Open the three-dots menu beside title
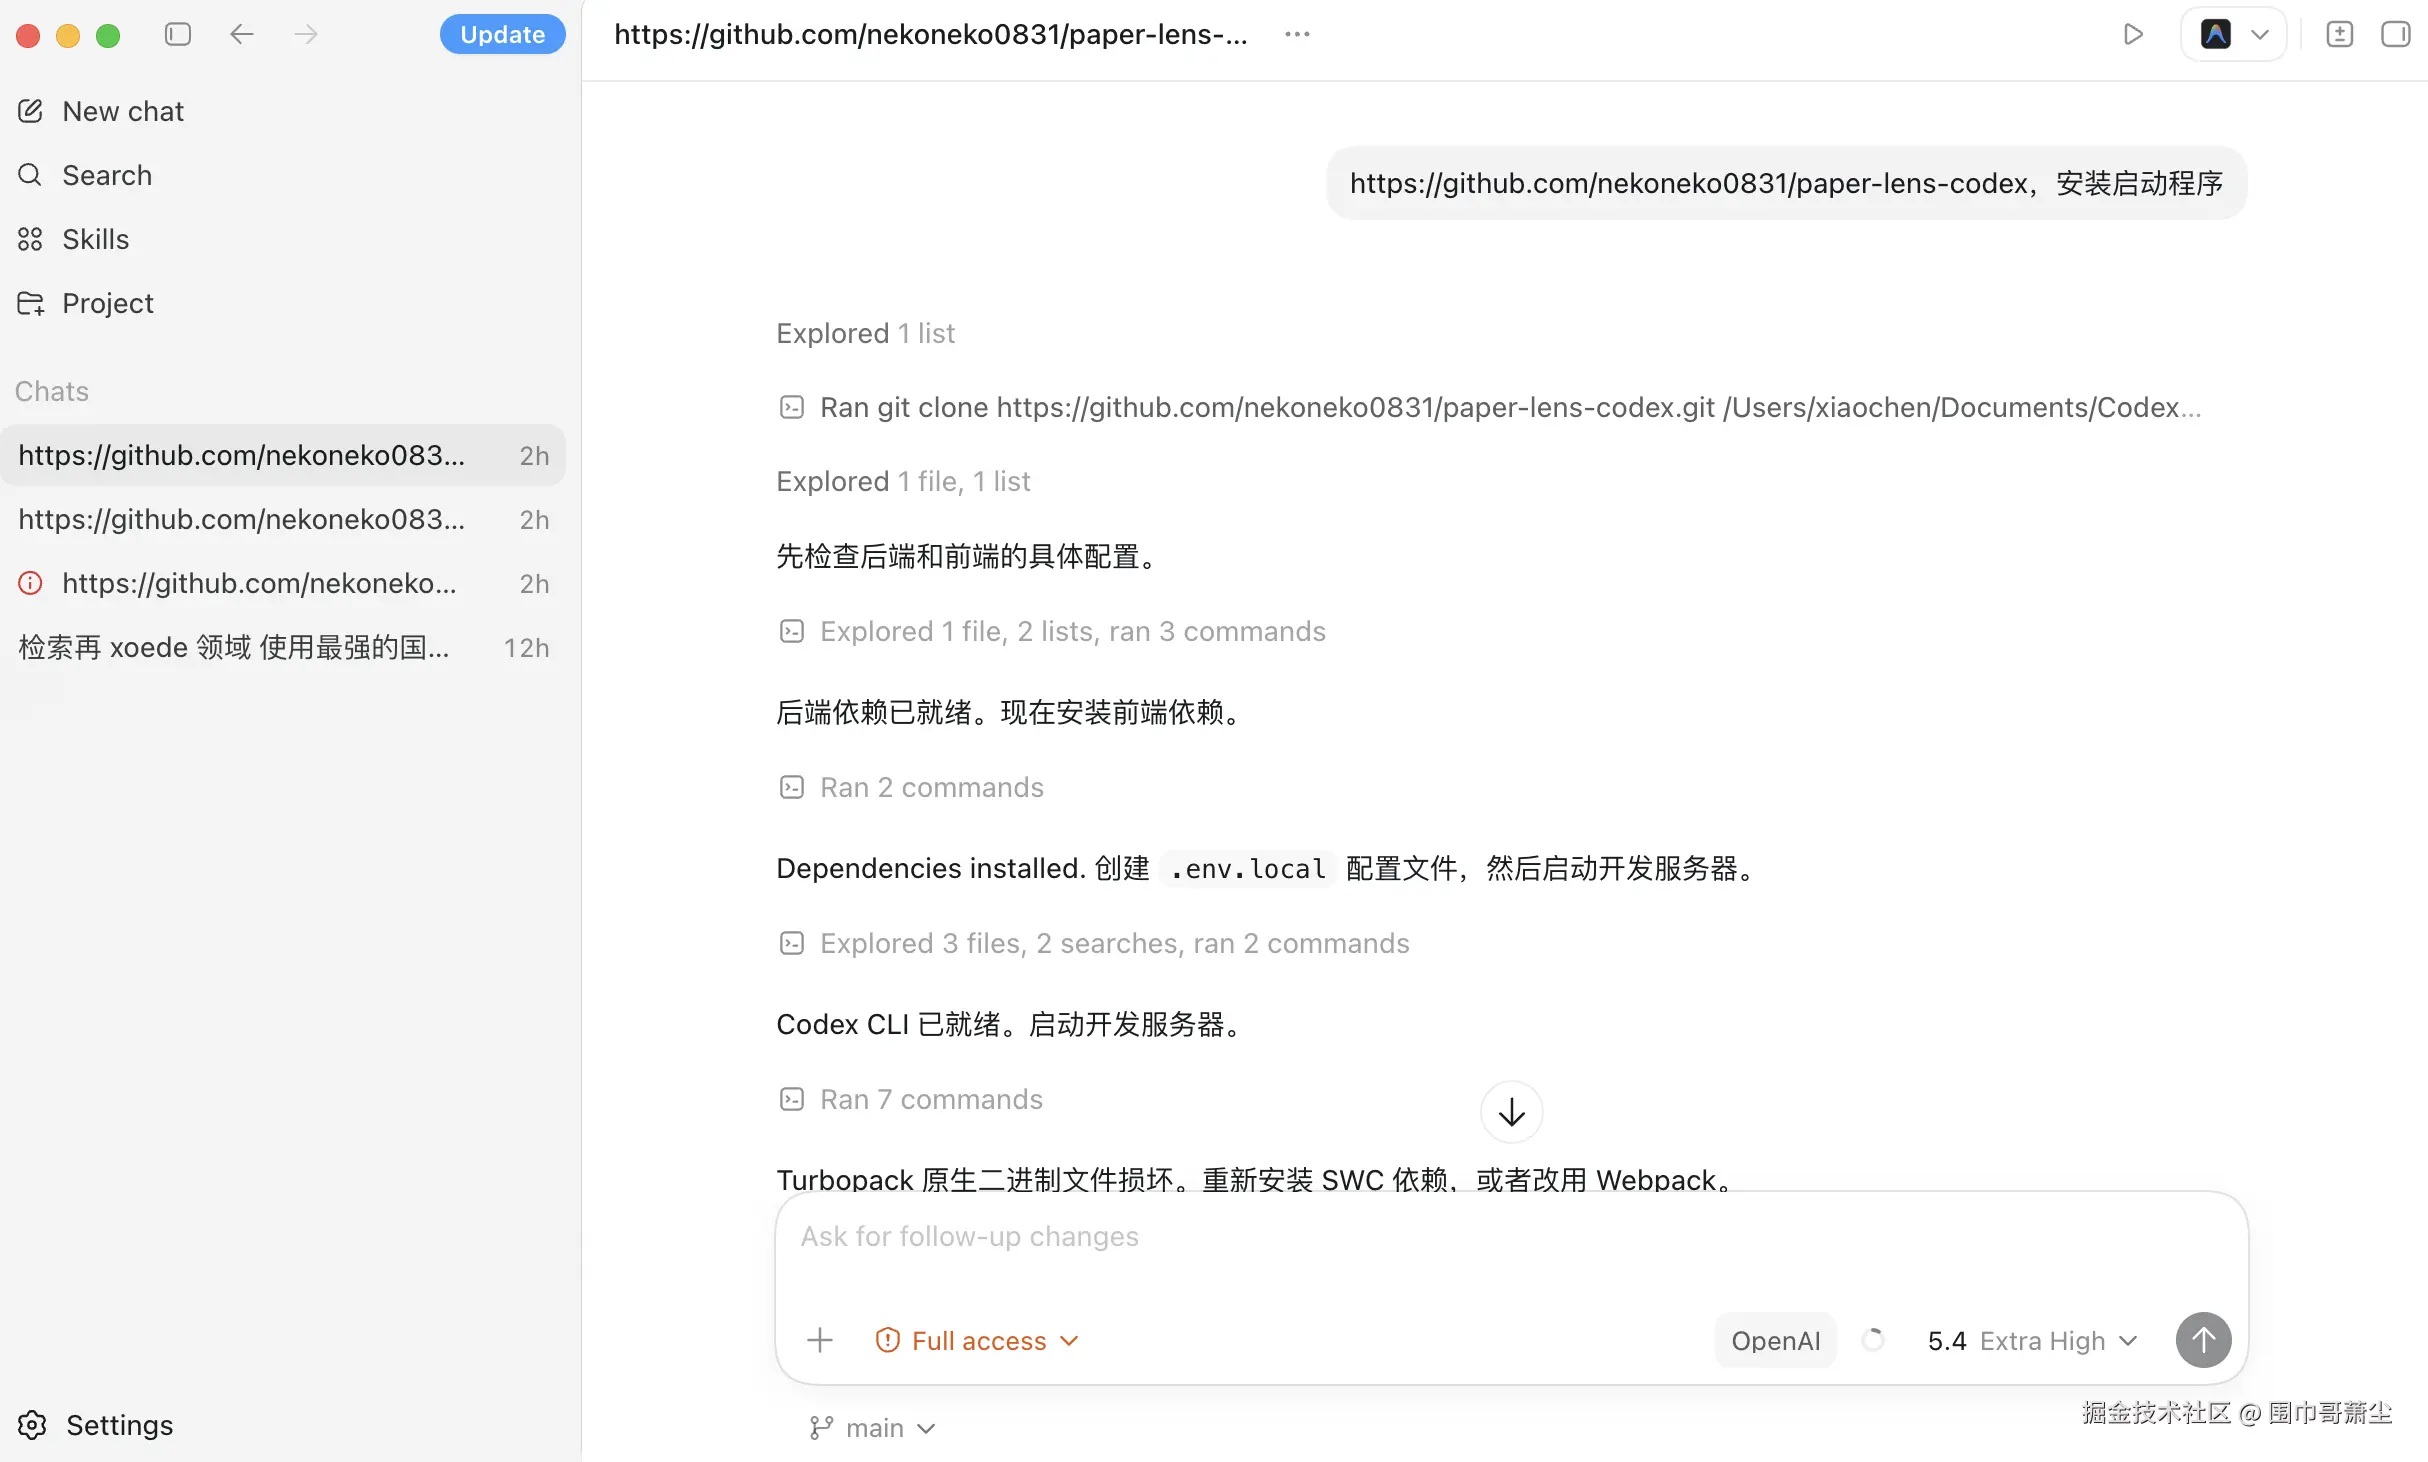The image size is (2428, 1462). coord(1297,34)
